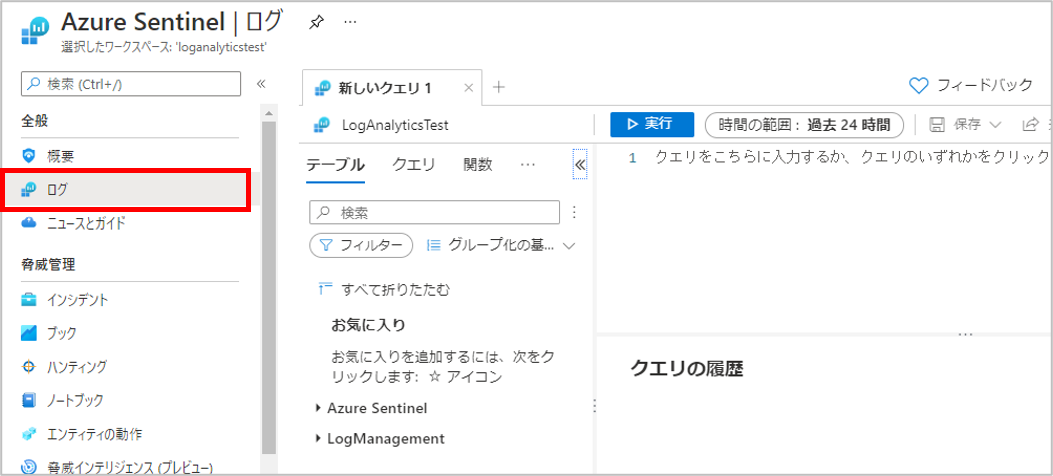Open インシデント in the sidebar
The width and height of the screenshot is (1053, 476).
[x=78, y=299]
